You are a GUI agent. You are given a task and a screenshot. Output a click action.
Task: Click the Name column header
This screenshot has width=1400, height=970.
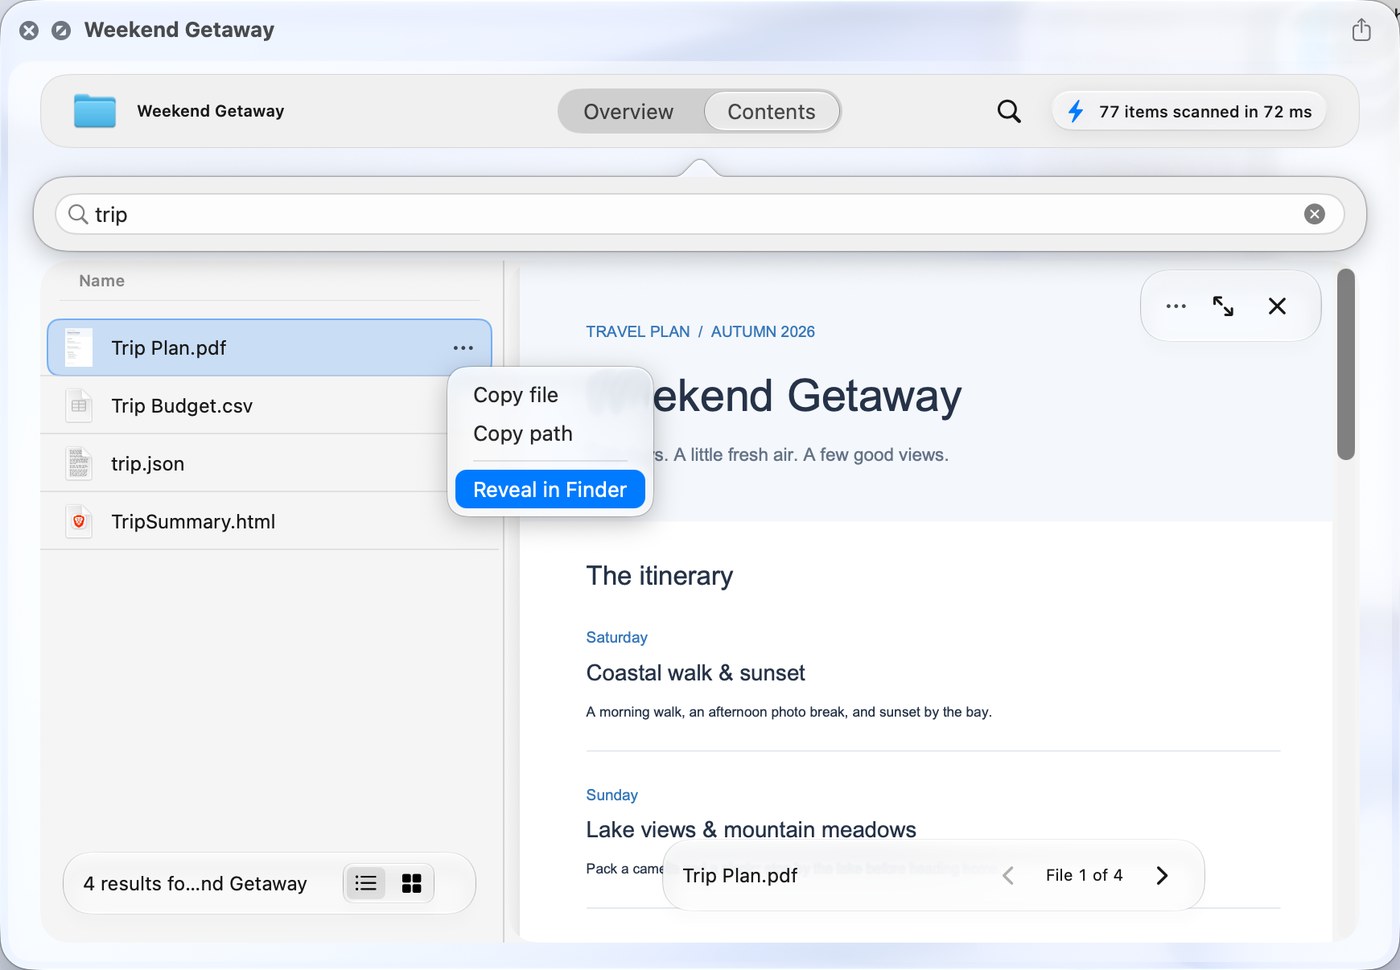[x=102, y=281]
